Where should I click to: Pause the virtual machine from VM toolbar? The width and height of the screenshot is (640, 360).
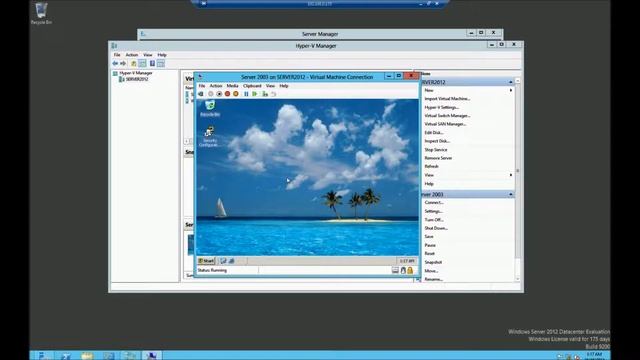[x=246, y=94]
